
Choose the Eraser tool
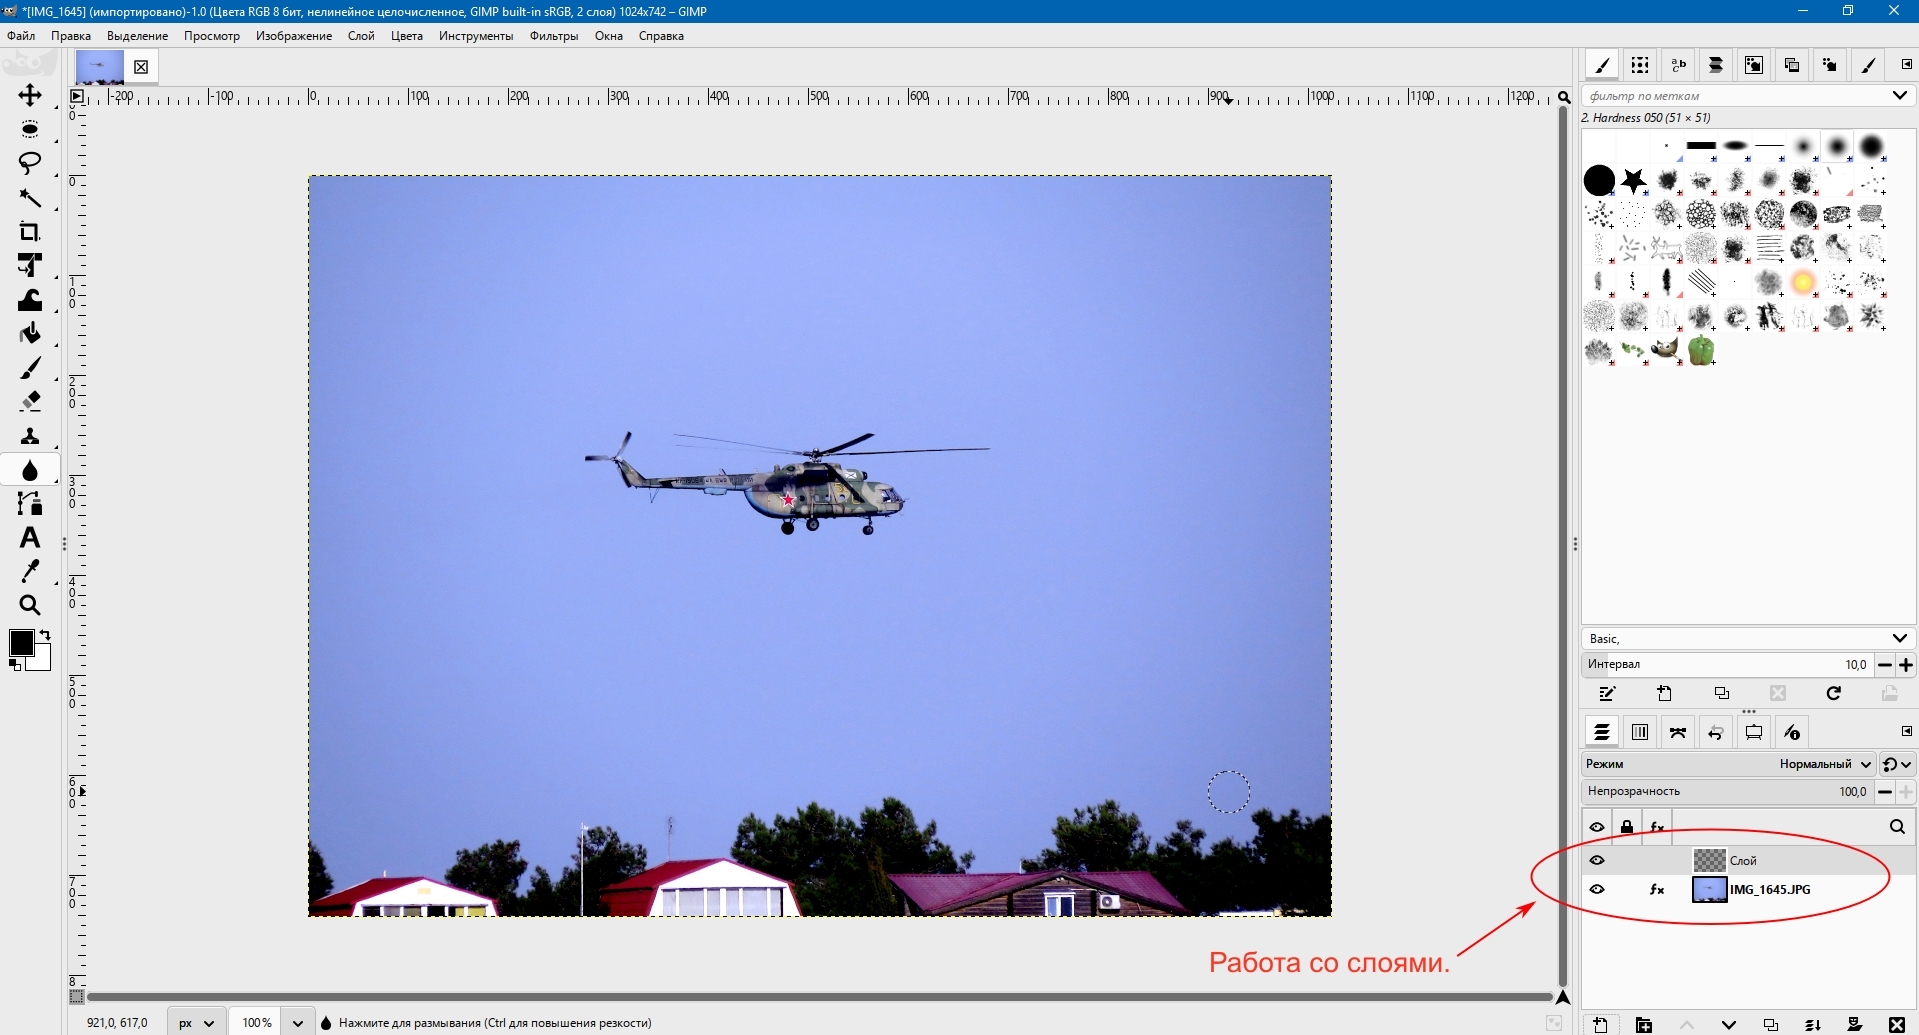point(30,402)
